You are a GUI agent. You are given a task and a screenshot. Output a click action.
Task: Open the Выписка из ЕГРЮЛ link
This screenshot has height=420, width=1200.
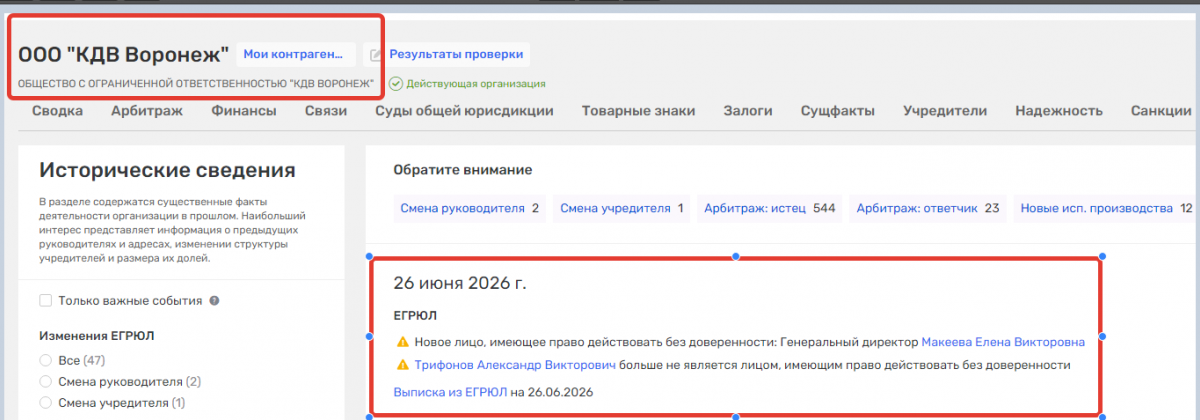click(x=450, y=392)
